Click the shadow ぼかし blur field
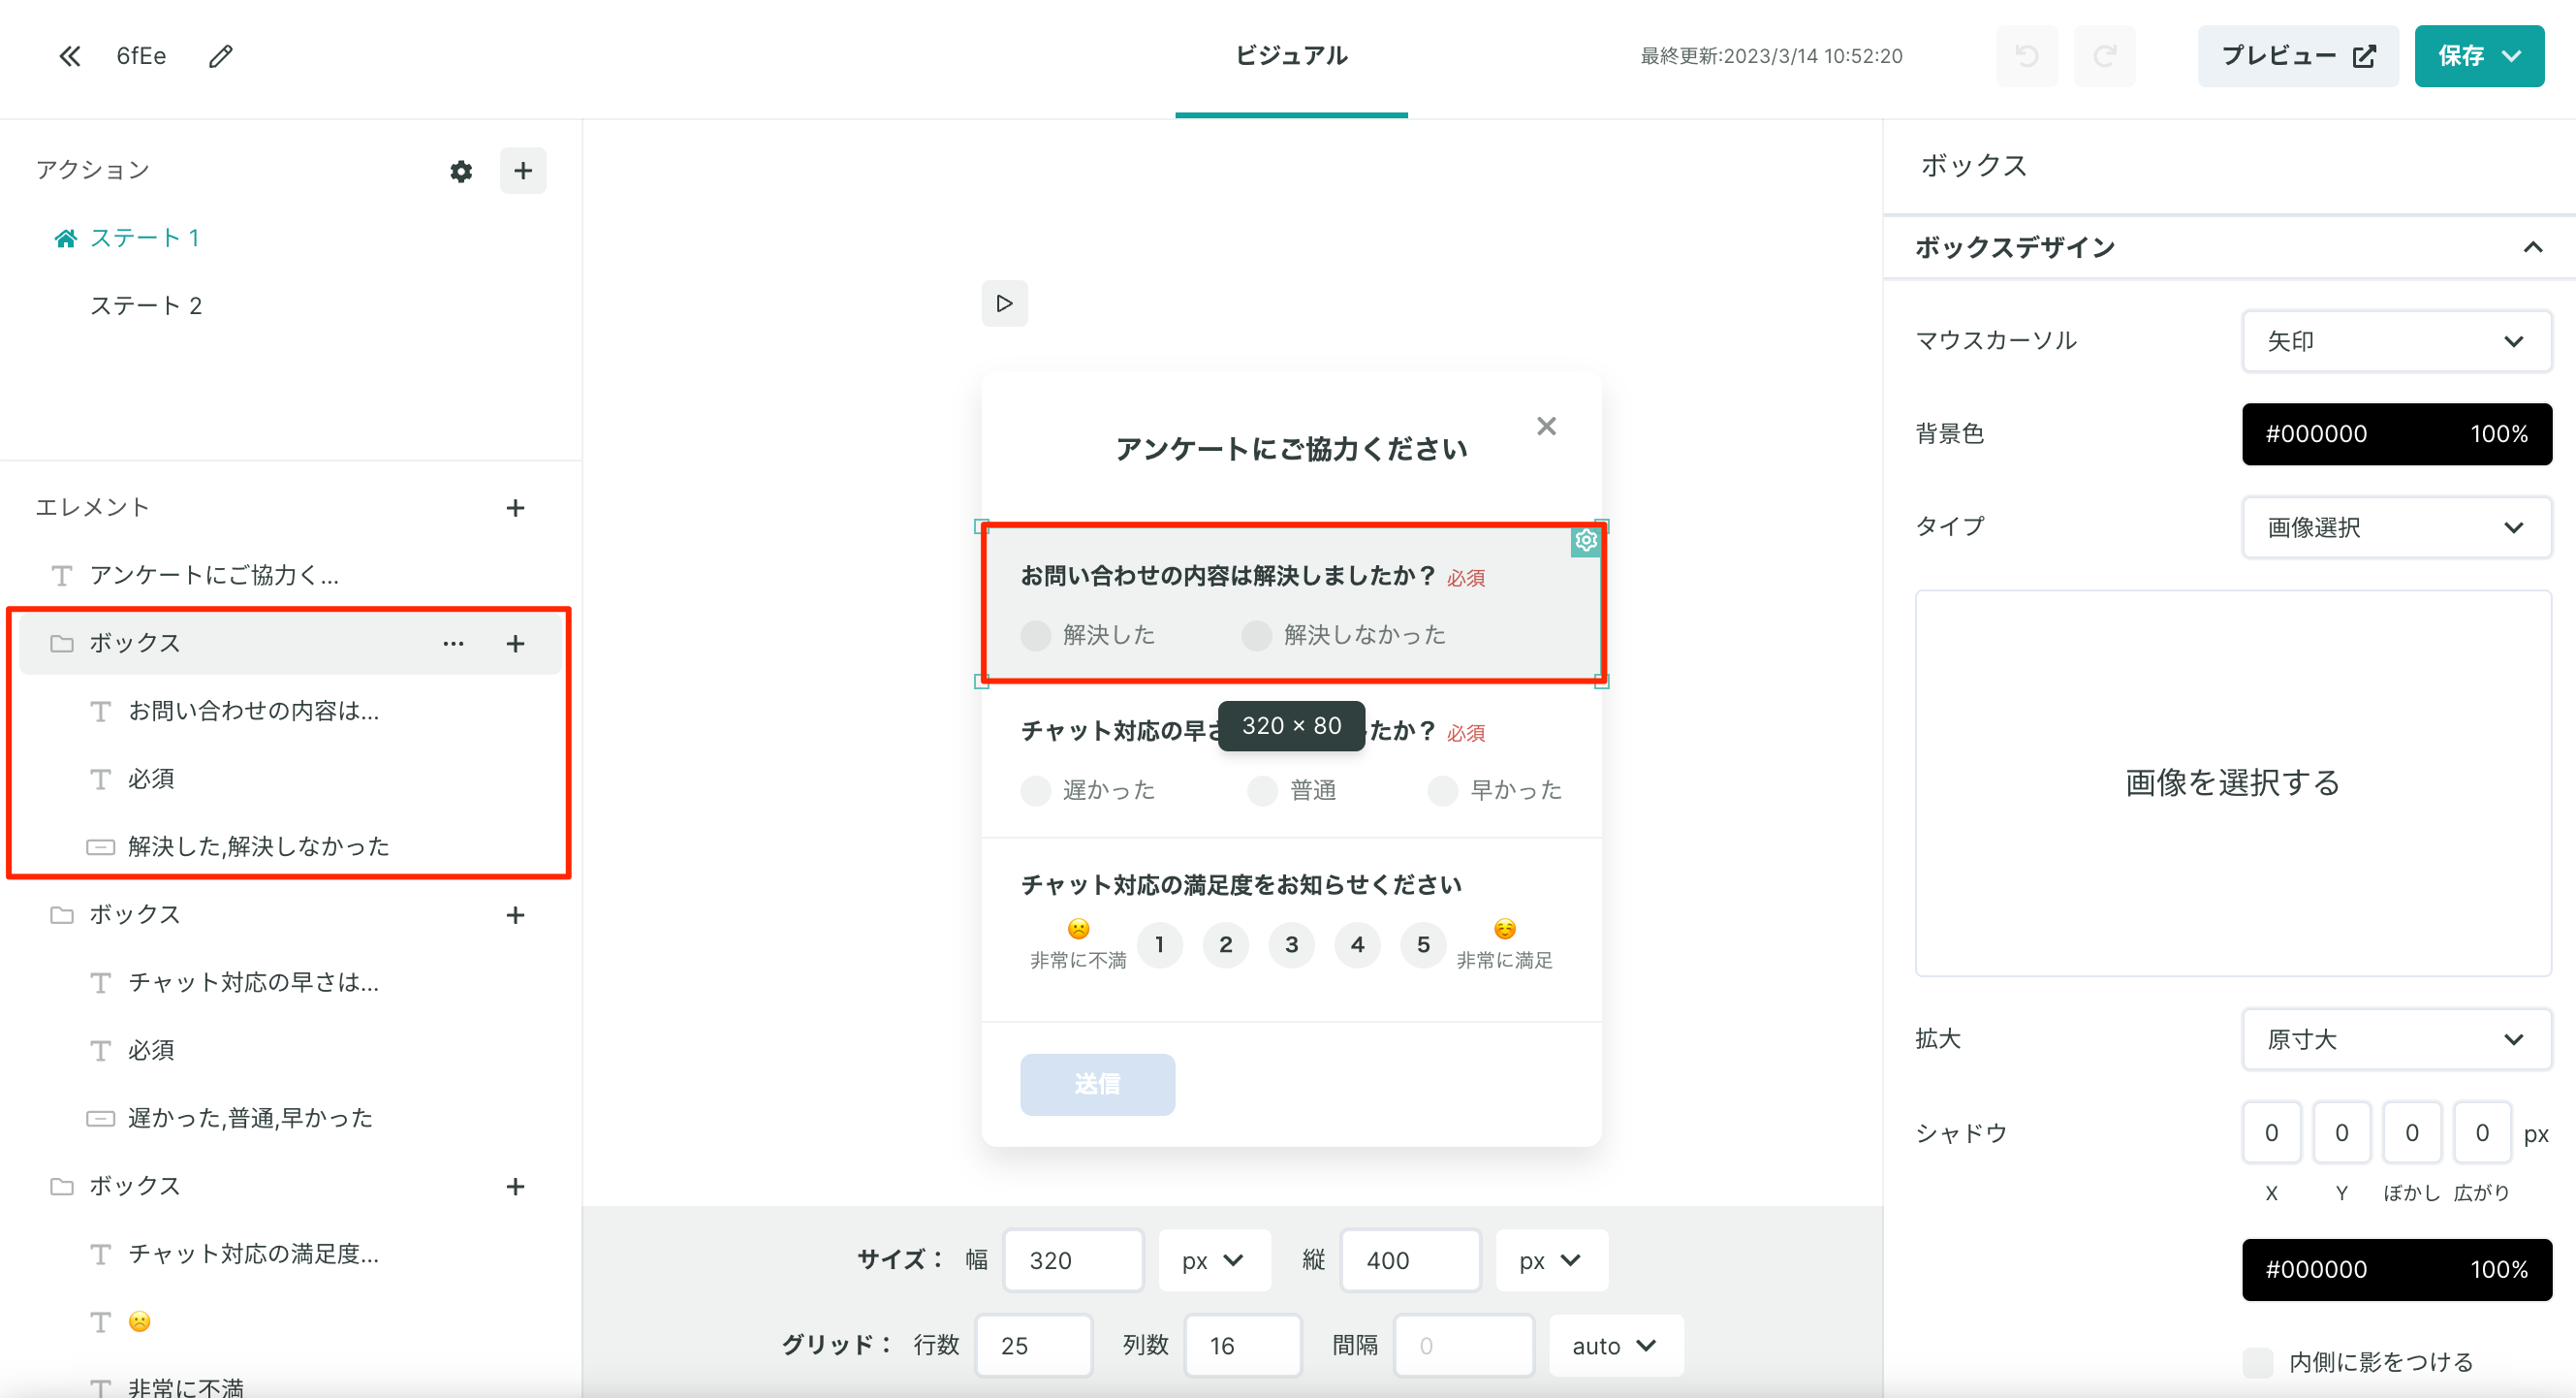Viewport: 2576px width, 1398px height. tap(2411, 1133)
